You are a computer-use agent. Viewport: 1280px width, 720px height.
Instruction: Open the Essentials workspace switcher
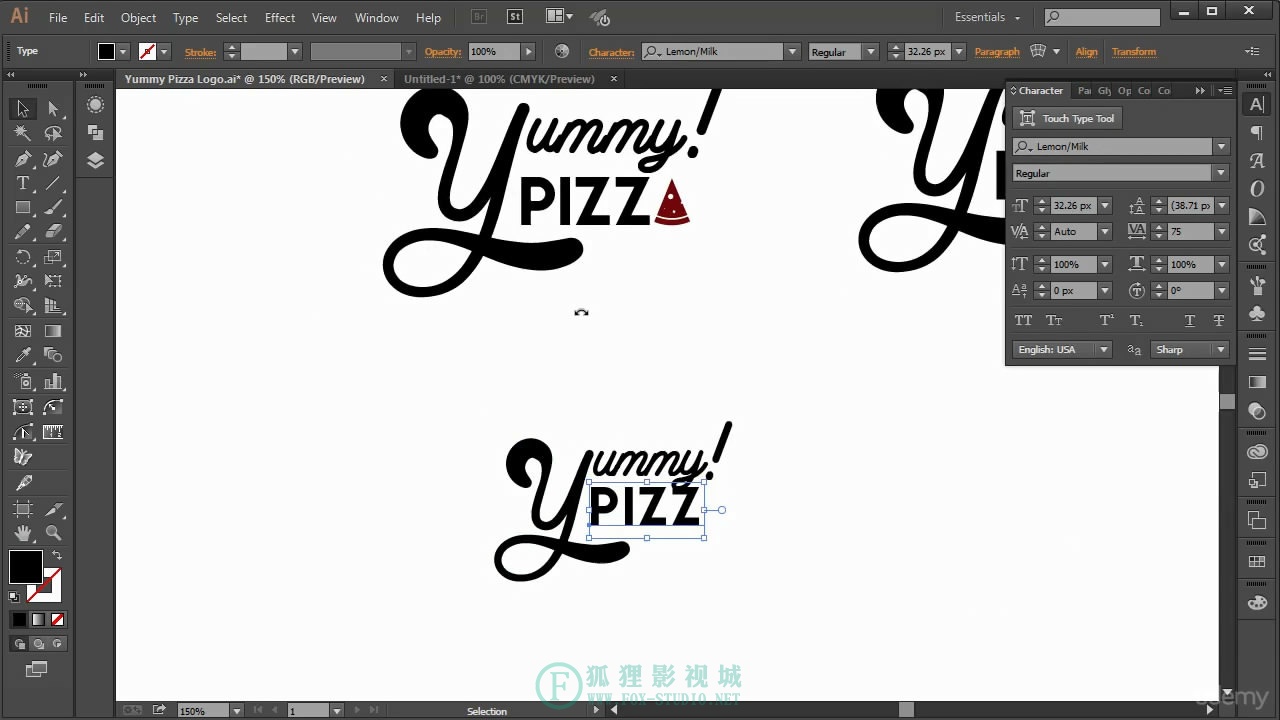click(988, 17)
